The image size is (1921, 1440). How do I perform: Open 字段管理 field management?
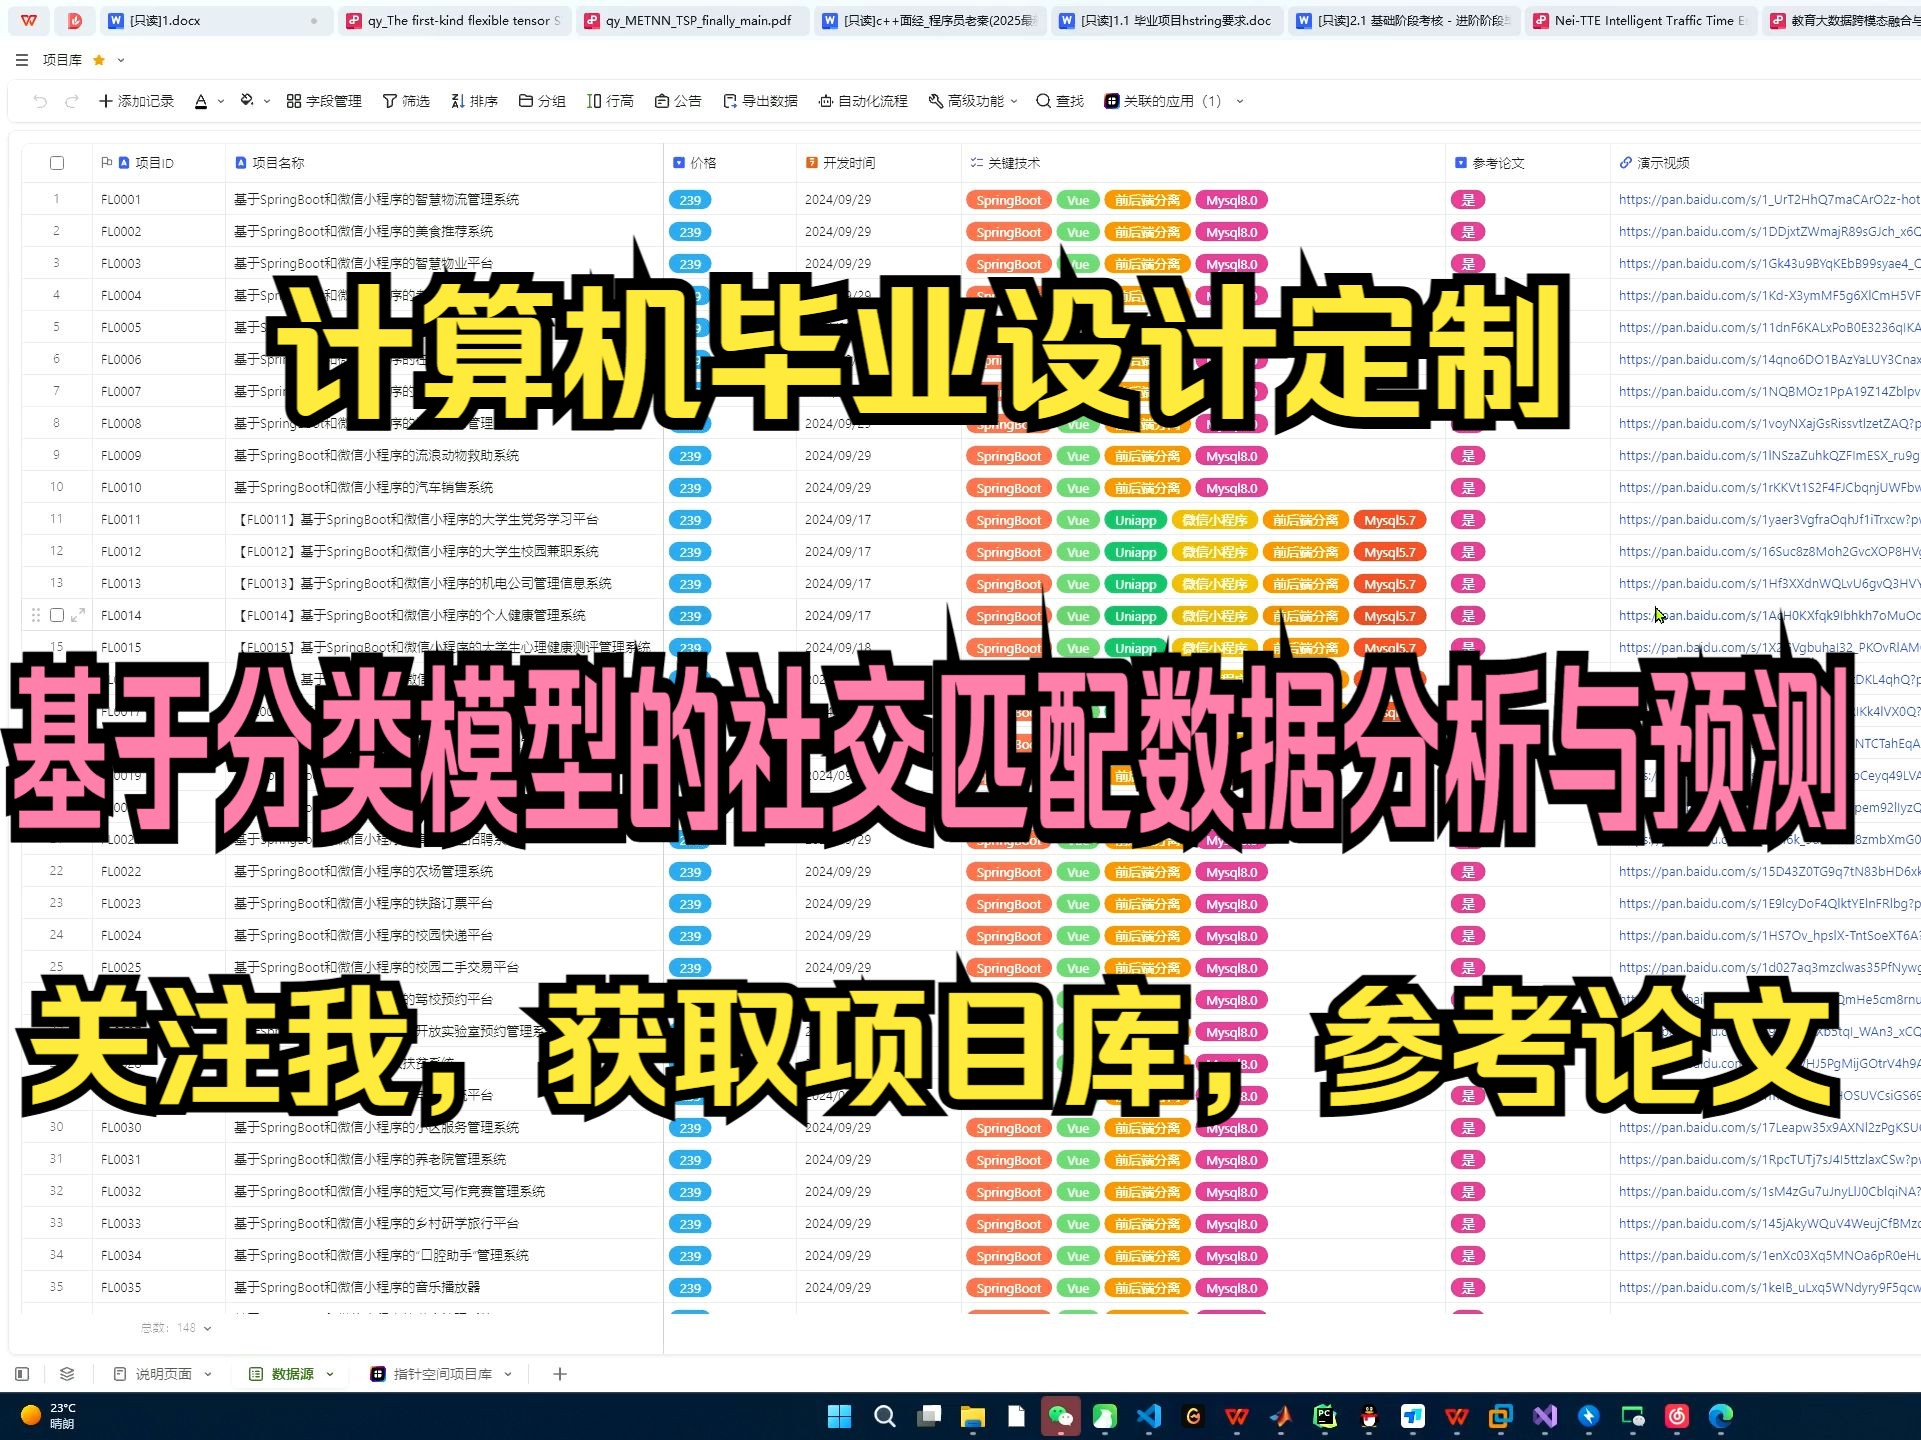pos(324,101)
